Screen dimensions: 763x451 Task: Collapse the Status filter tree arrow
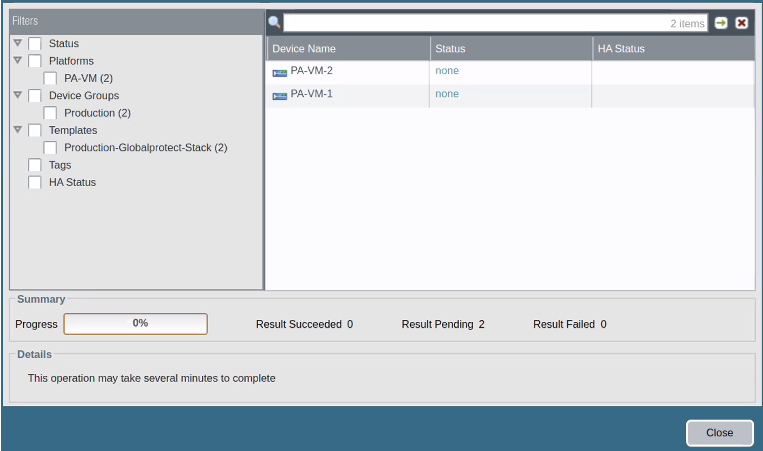tap(18, 43)
